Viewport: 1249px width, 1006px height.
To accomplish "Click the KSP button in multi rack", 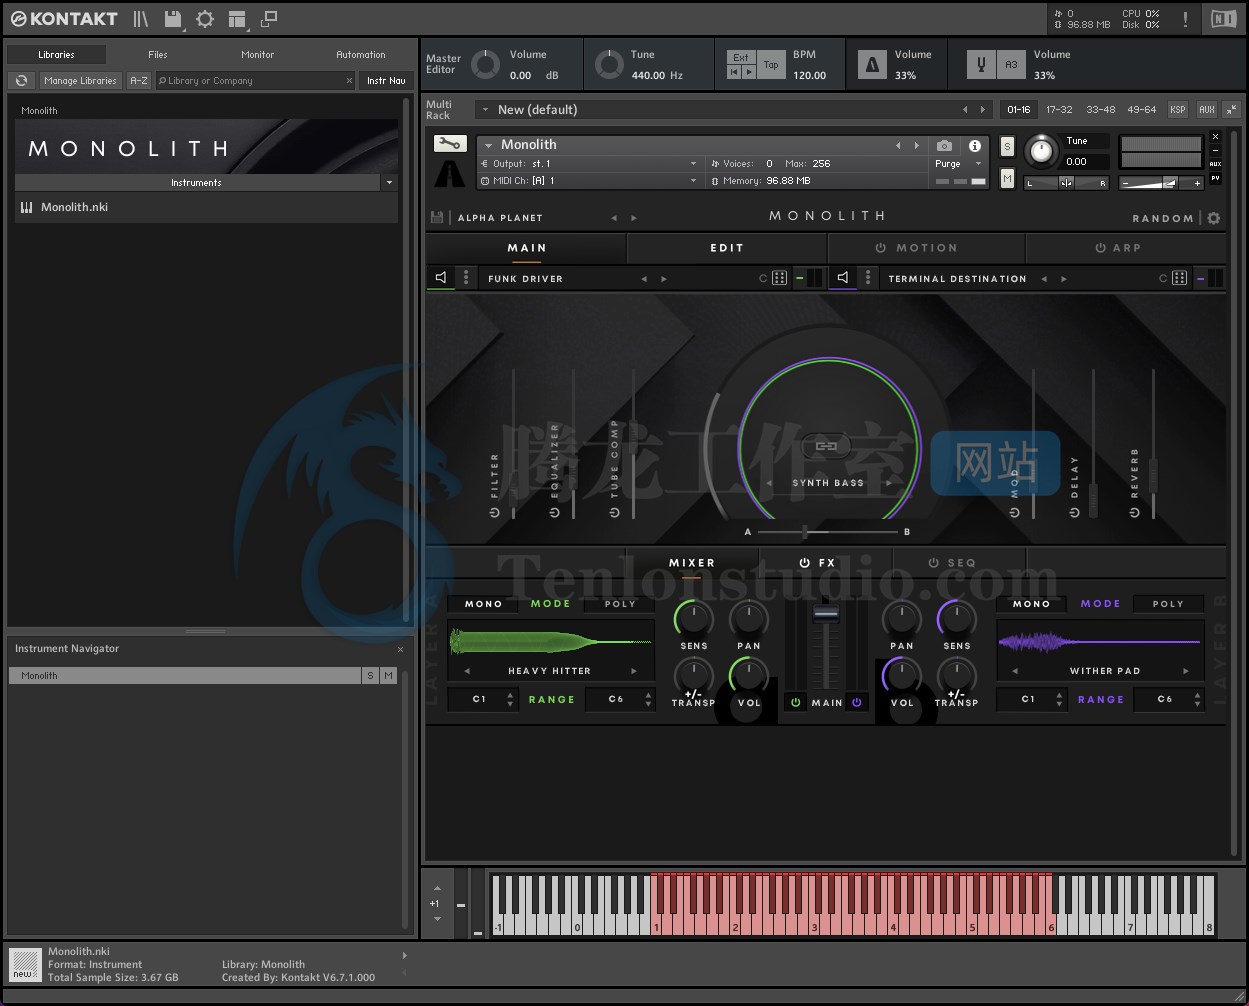I will pos(1178,110).
